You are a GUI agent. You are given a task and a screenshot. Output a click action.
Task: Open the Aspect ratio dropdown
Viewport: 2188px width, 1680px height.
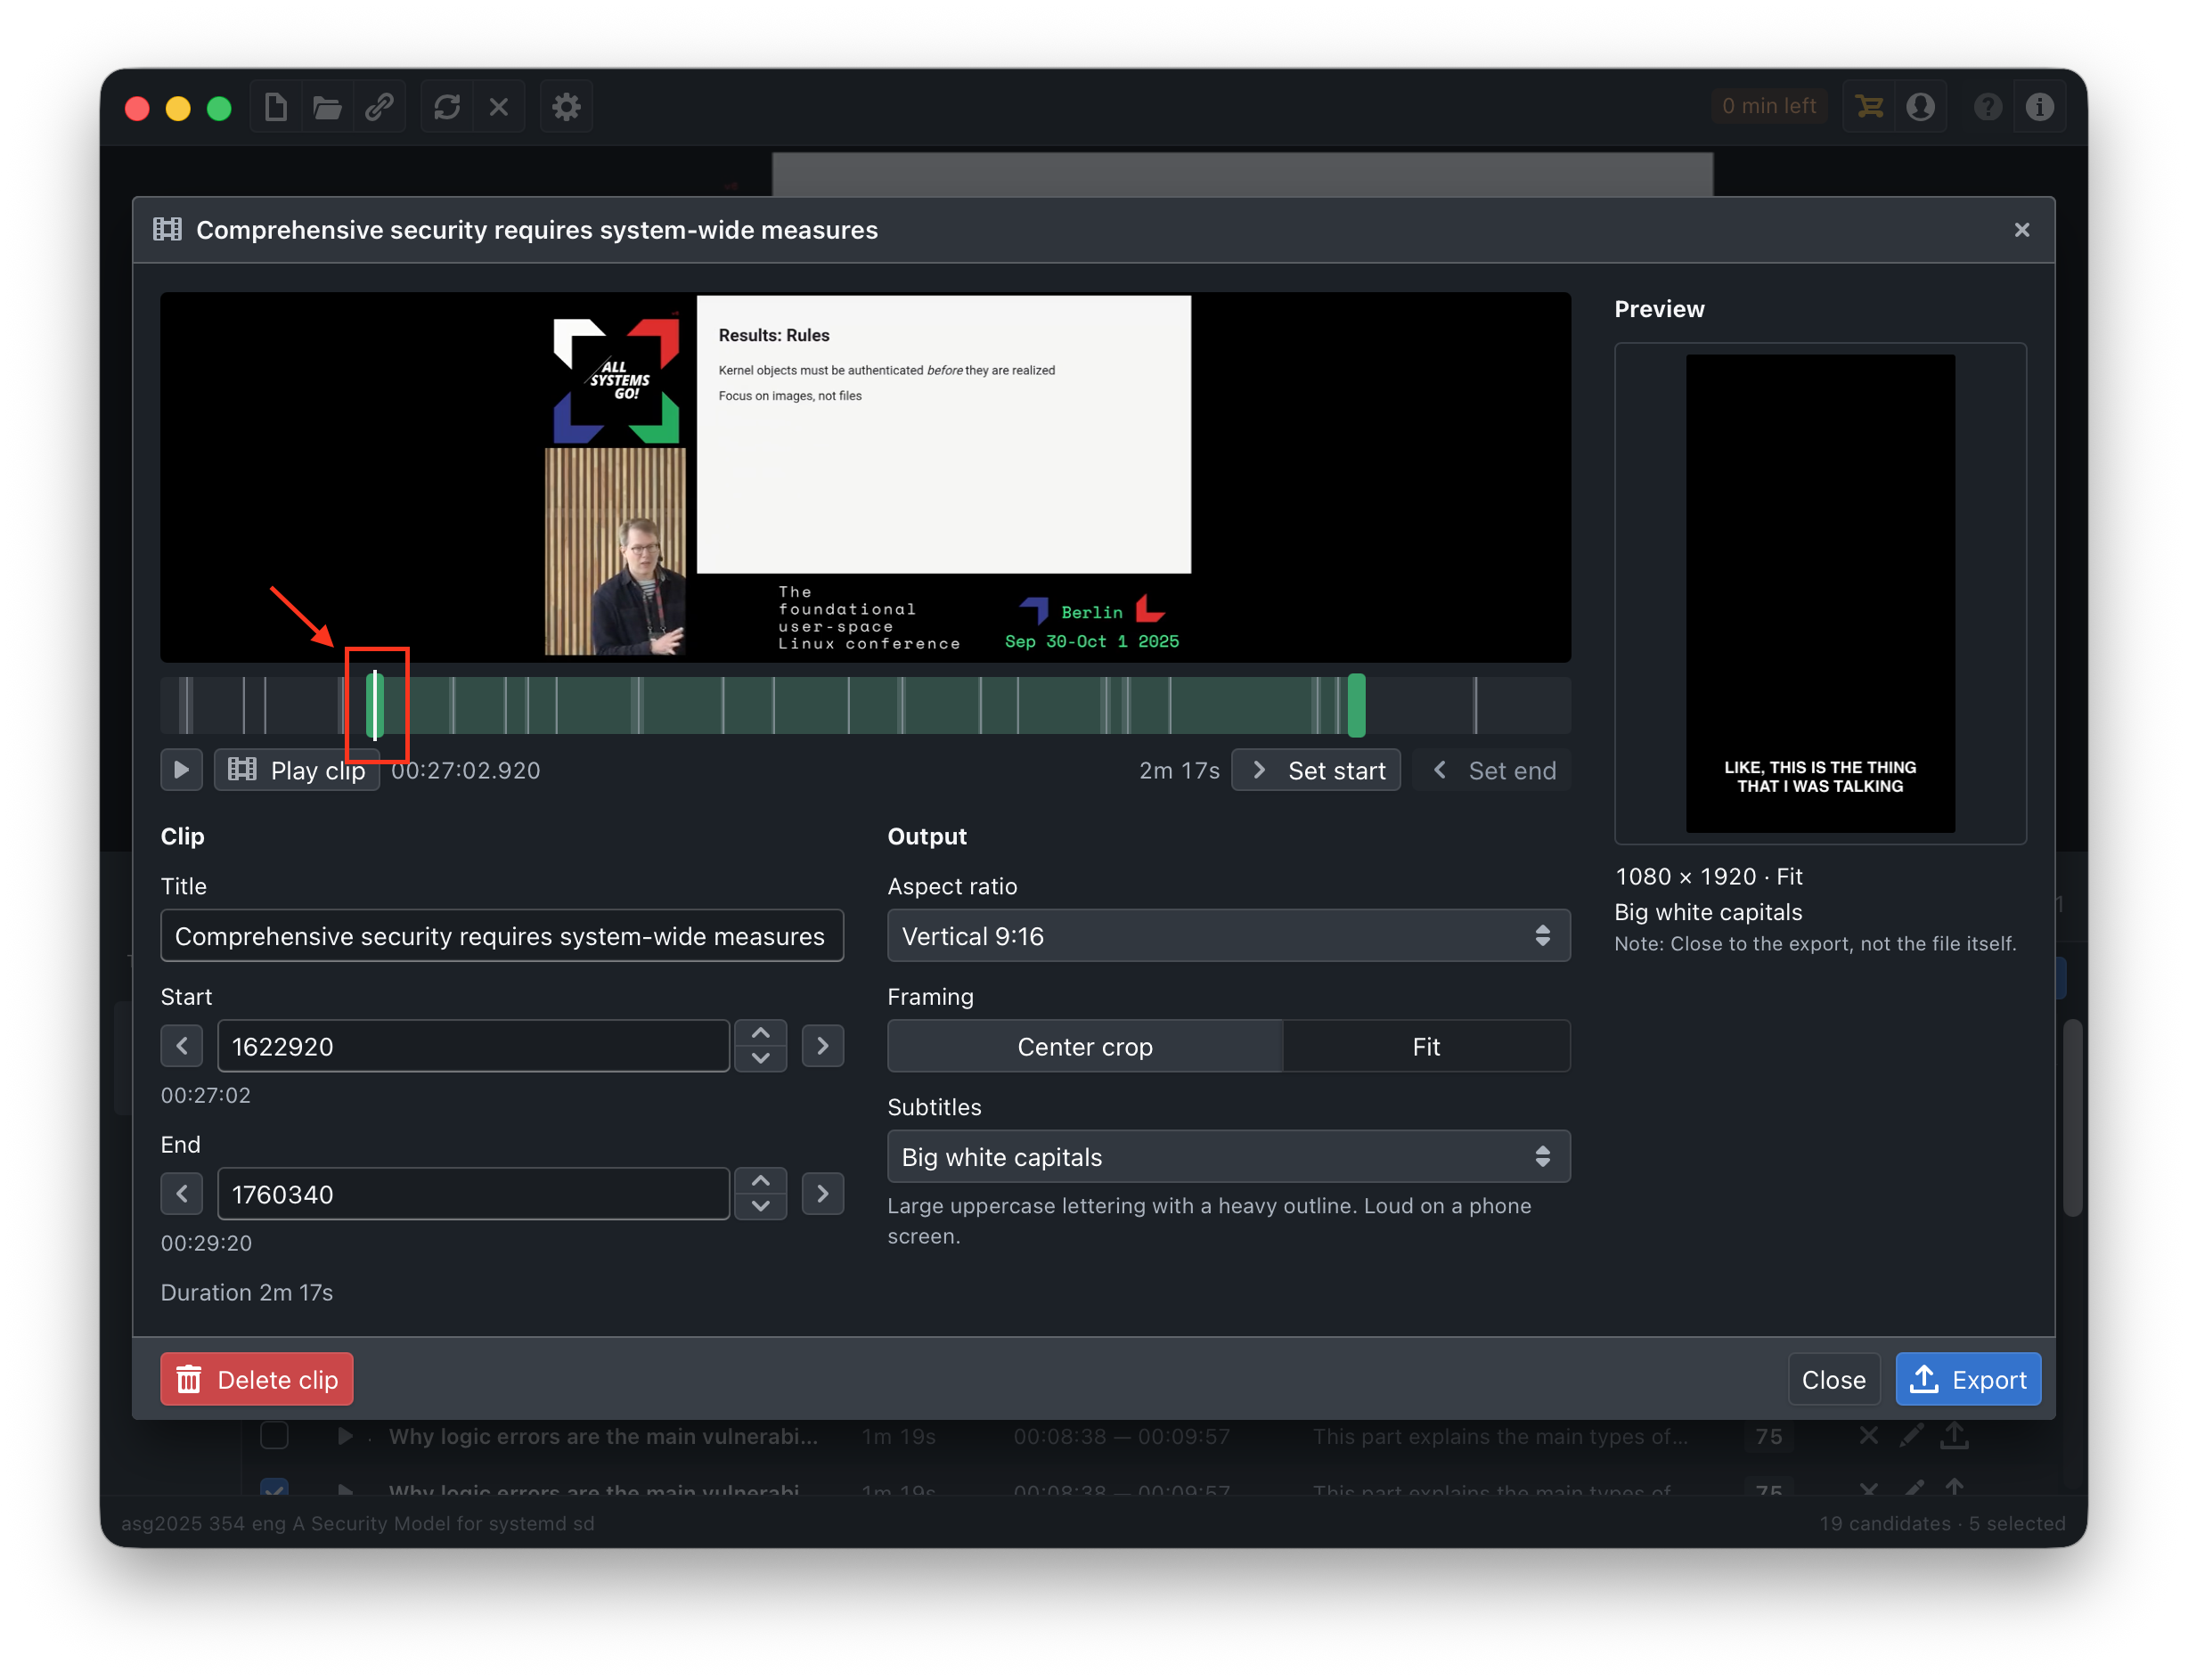1228,936
